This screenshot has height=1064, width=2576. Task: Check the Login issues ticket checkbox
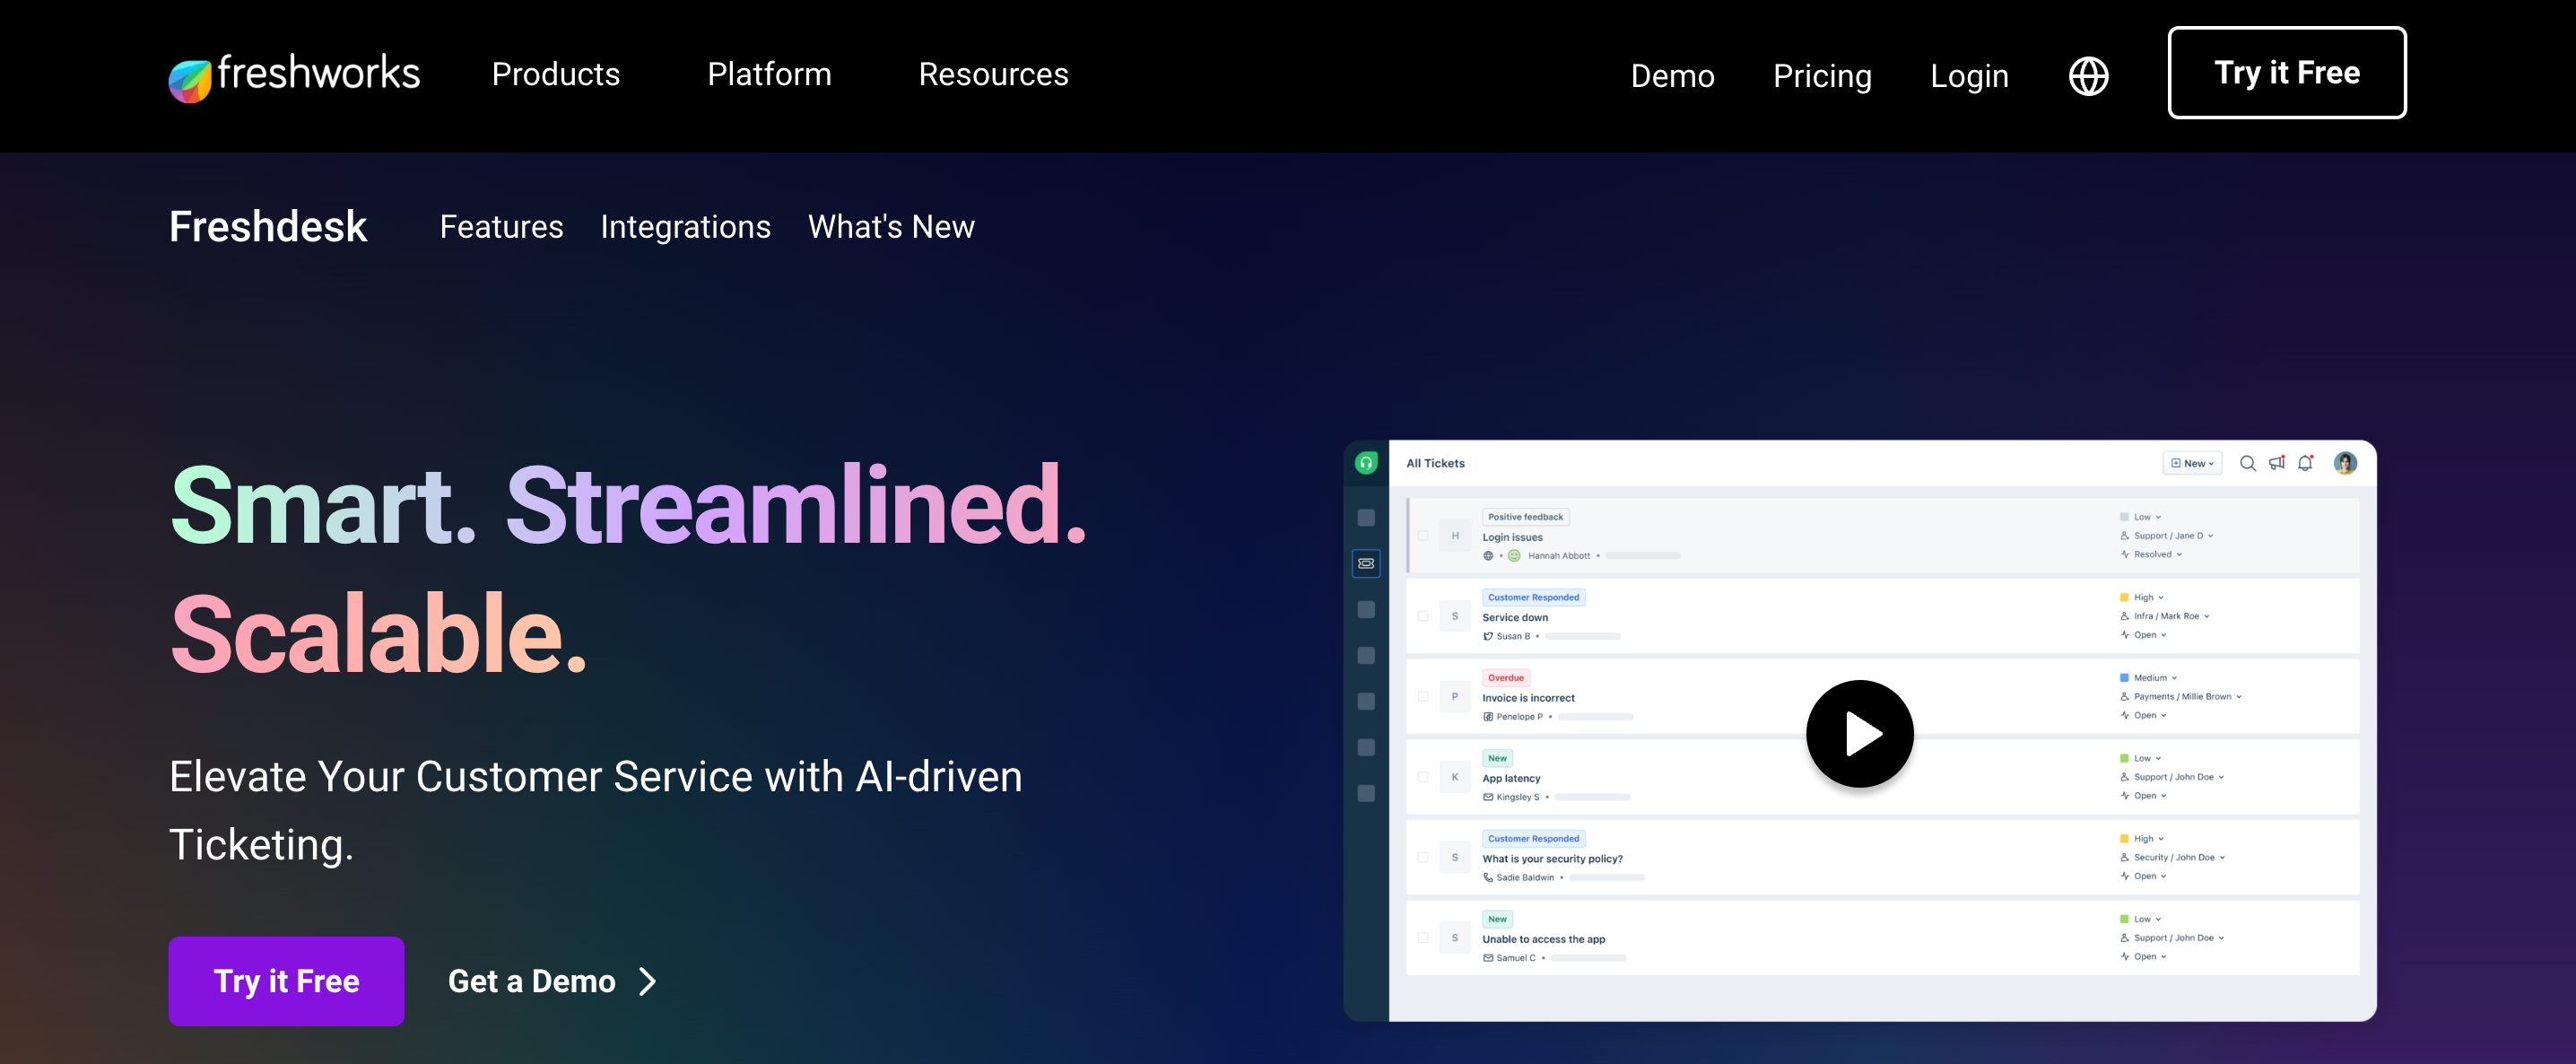pos(1423,536)
